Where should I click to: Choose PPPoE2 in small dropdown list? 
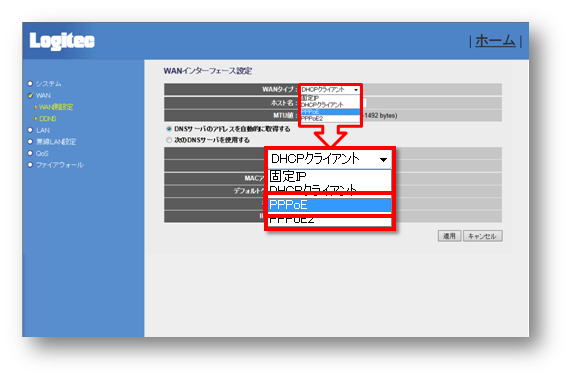click(x=312, y=118)
